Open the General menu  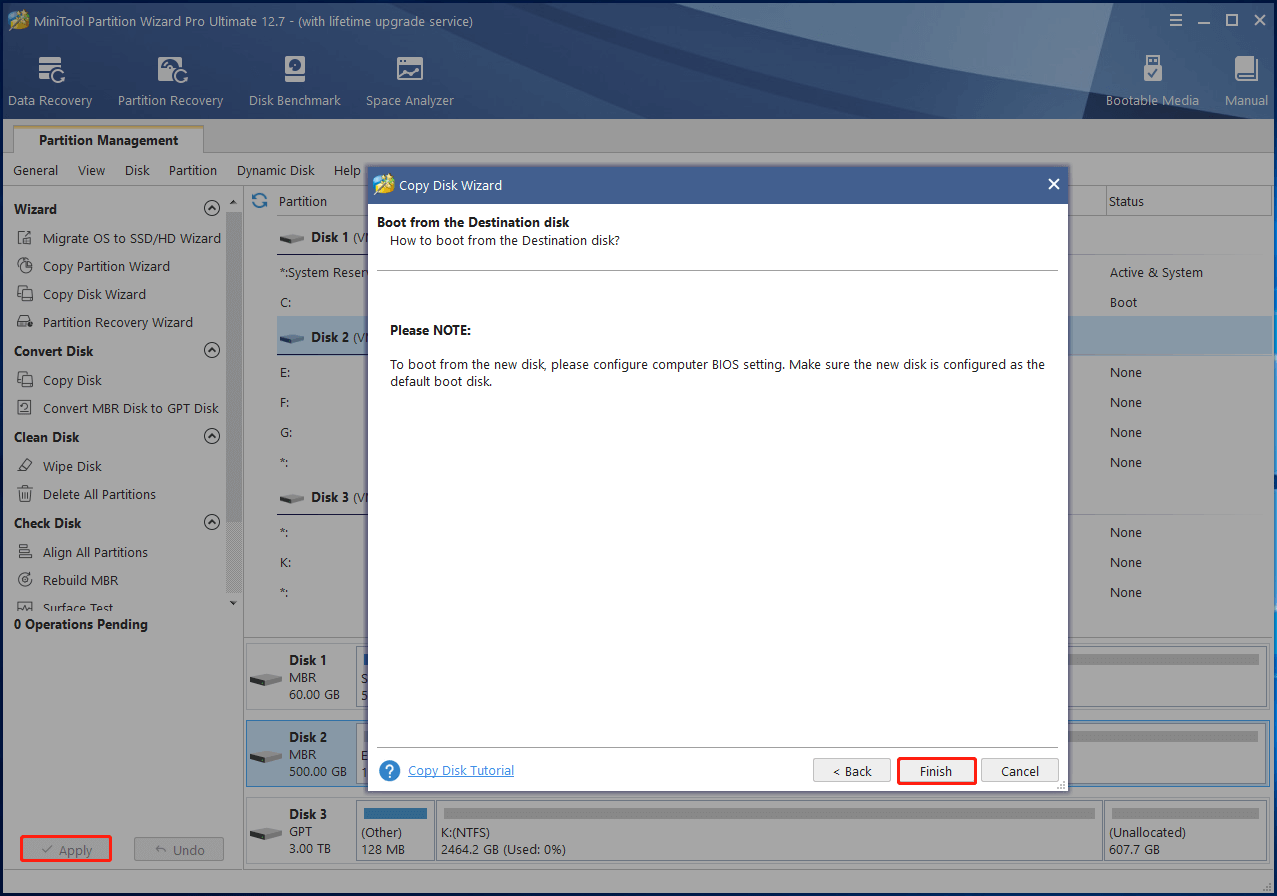coord(36,170)
